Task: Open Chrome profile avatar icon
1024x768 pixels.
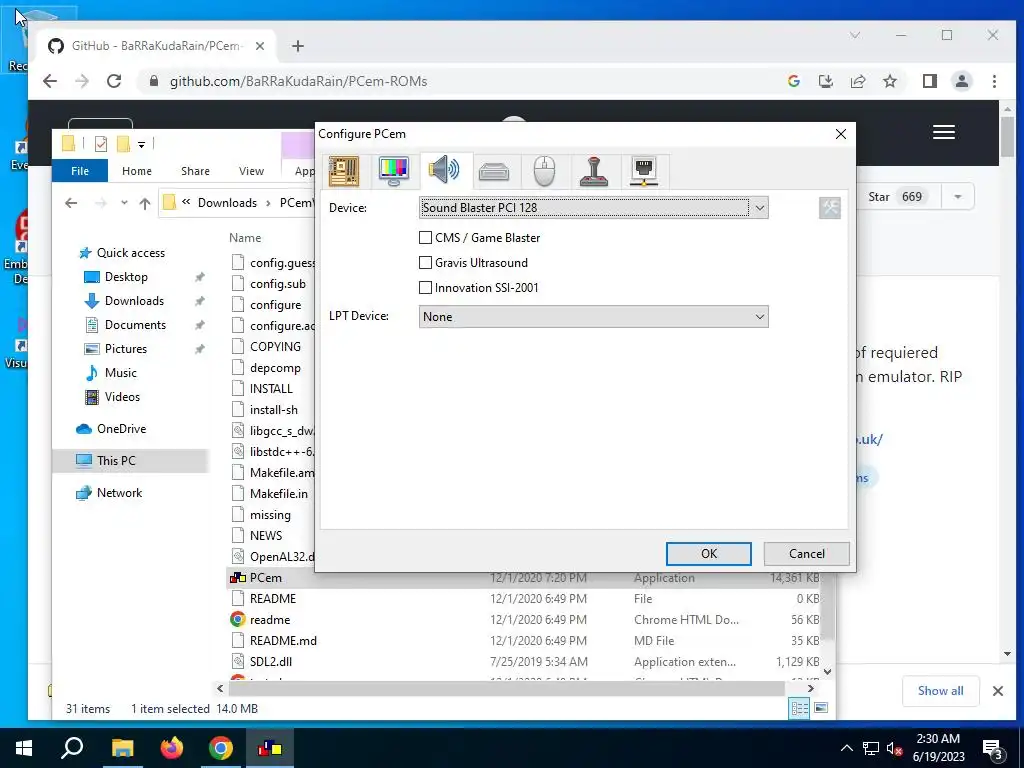Action: [x=962, y=81]
